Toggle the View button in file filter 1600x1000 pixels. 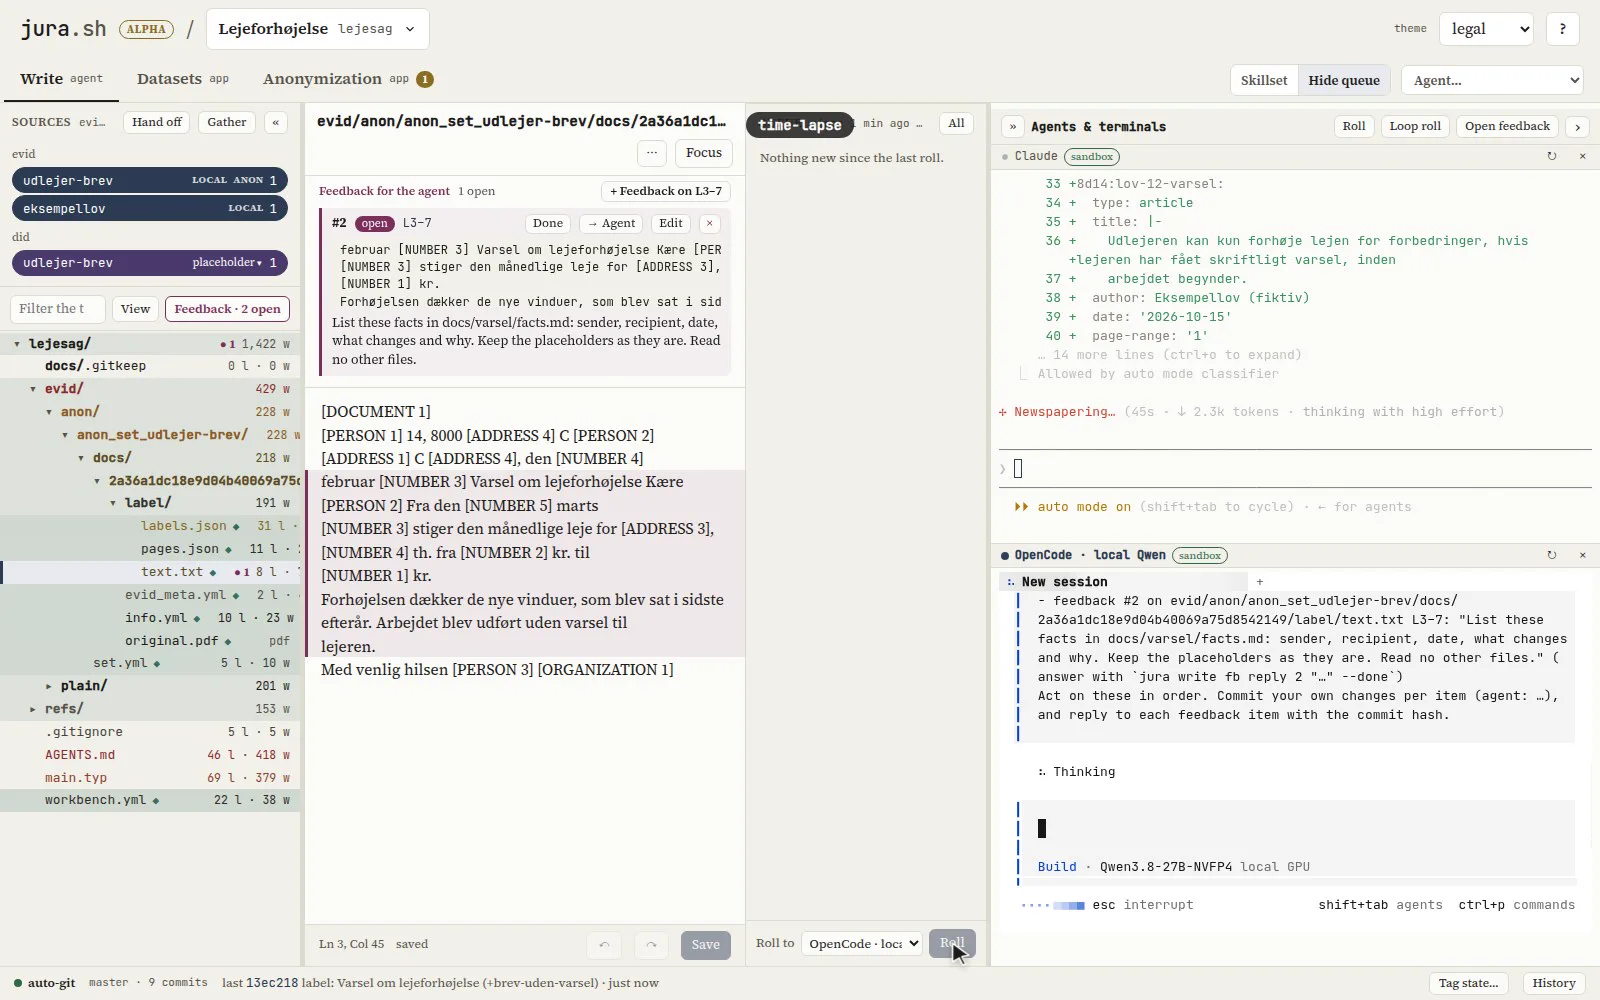click(135, 309)
